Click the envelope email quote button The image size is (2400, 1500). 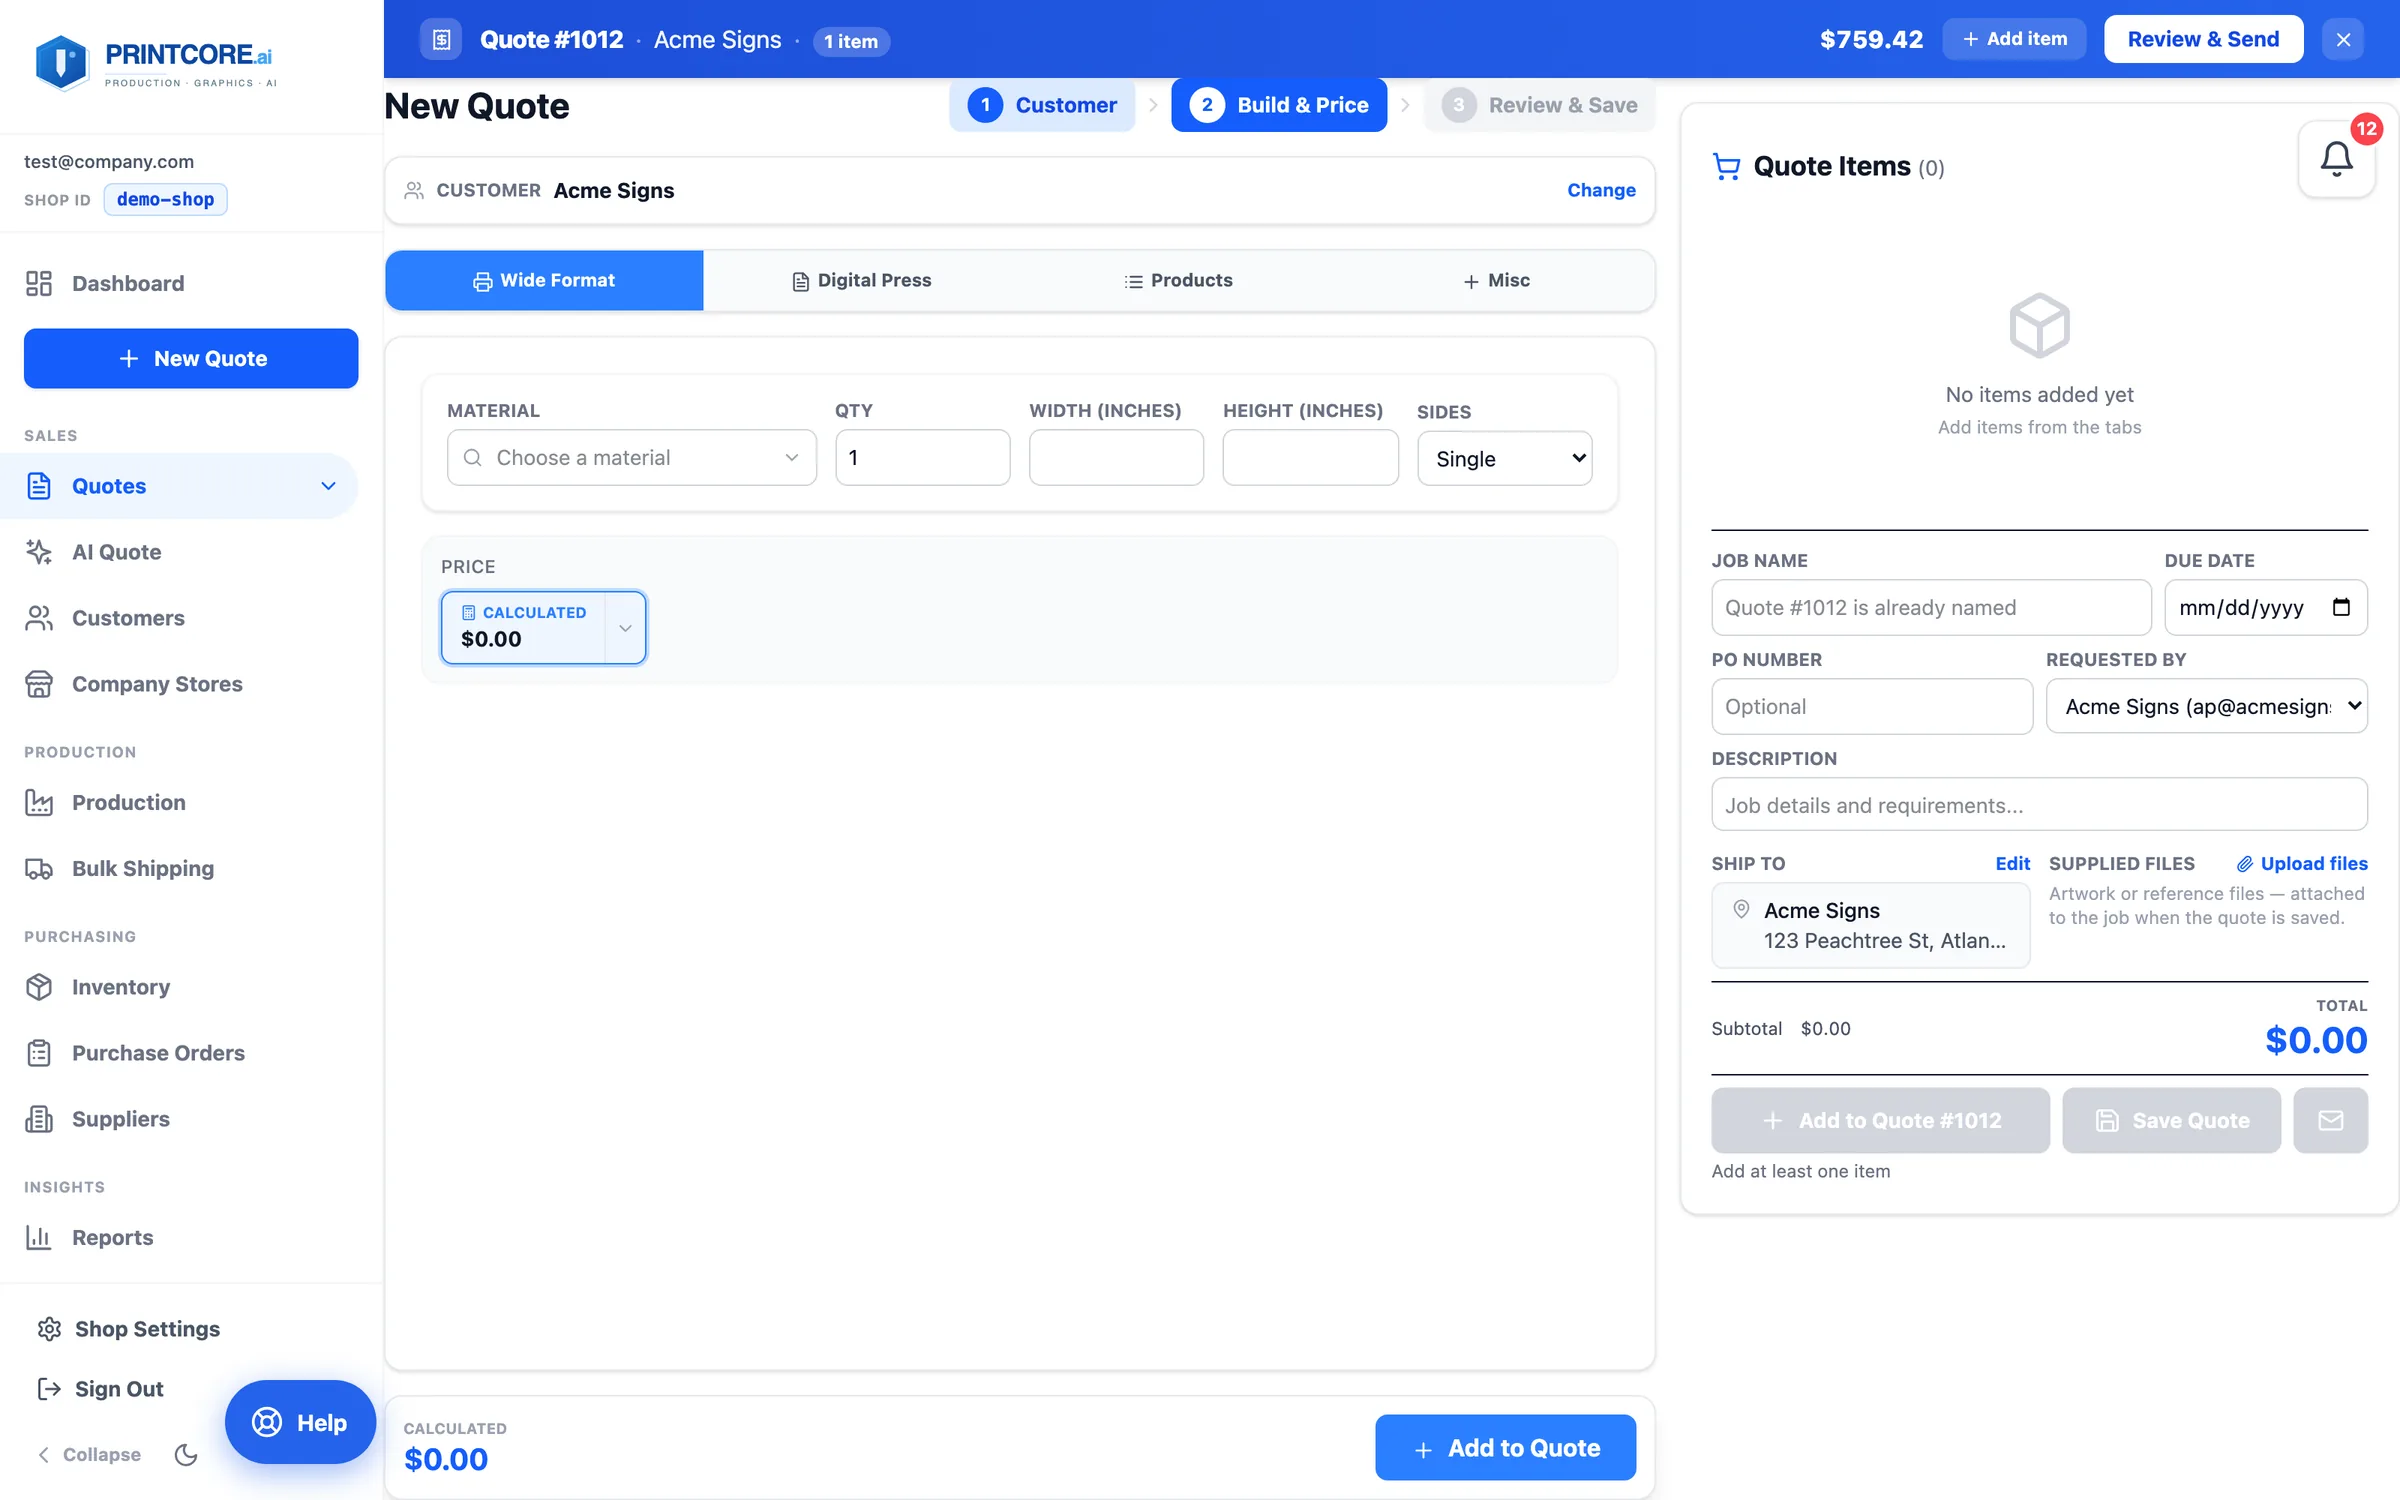click(x=2330, y=1120)
